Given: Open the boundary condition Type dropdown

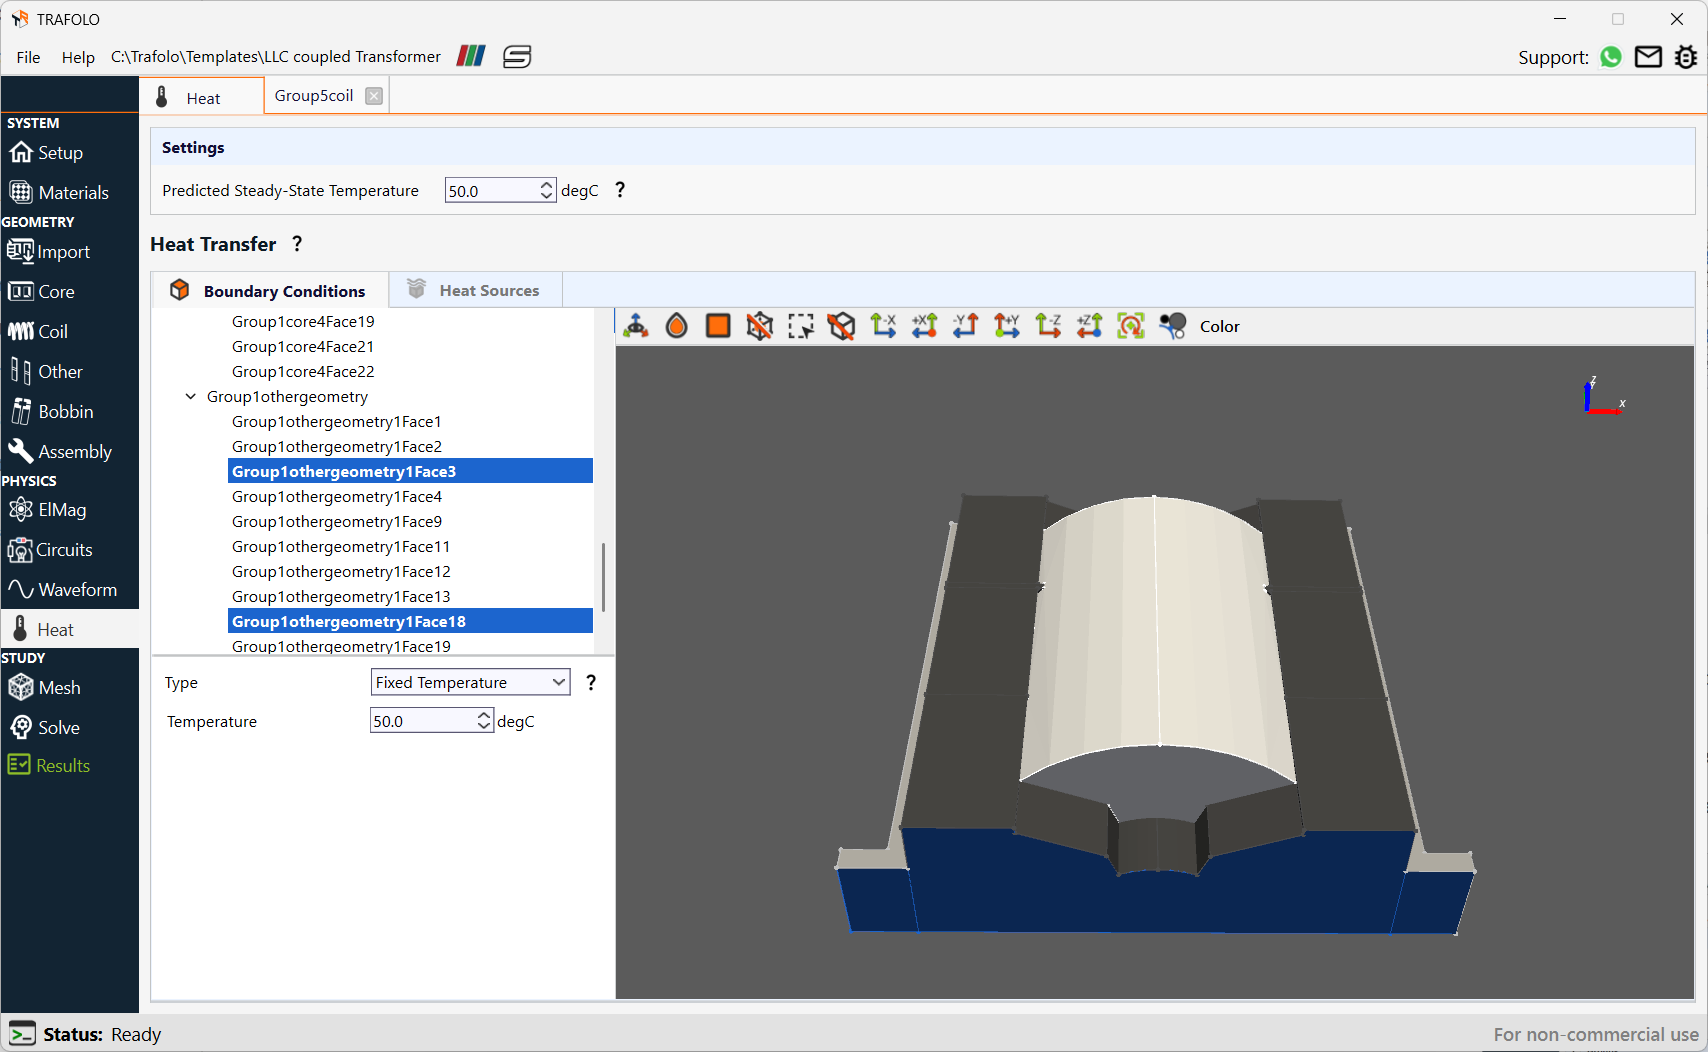Looking at the screenshot, I should (470, 682).
